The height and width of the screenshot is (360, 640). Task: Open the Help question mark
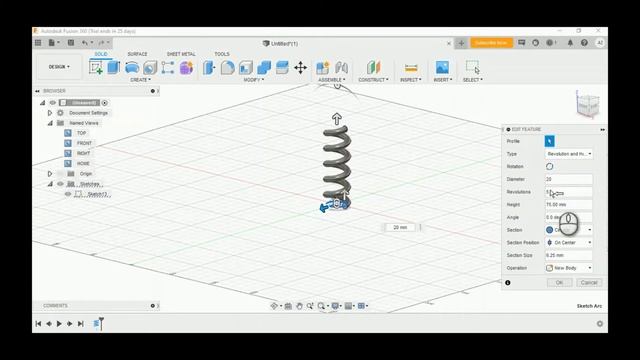pos(584,42)
